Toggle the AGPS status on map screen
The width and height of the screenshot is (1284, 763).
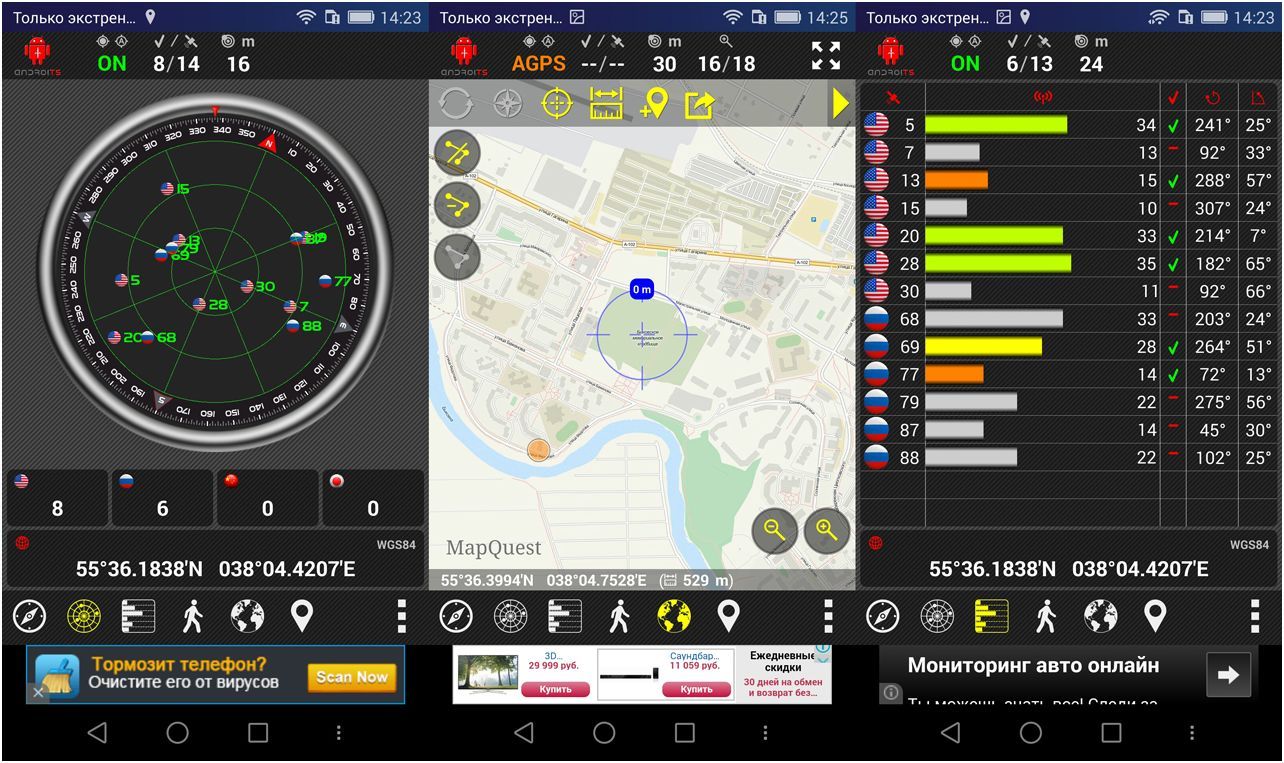[x=539, y=63]
